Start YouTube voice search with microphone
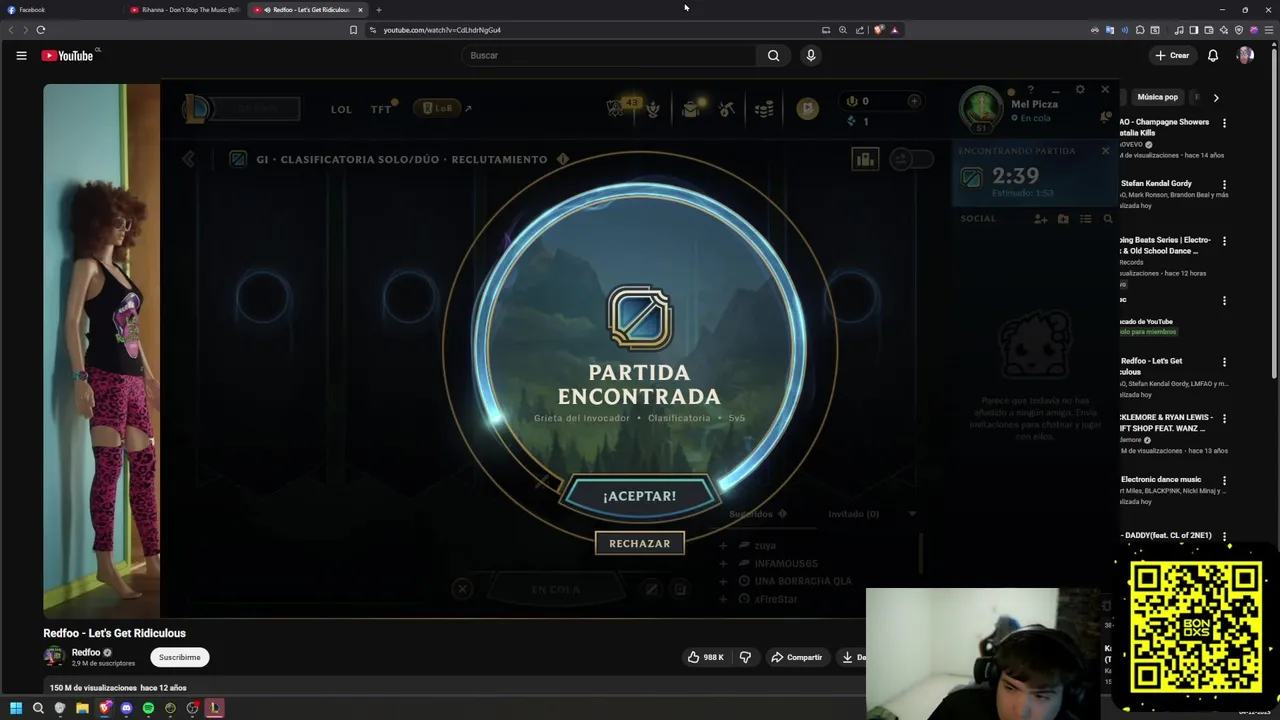1280x720 pixels. click(x=811, y=56)
